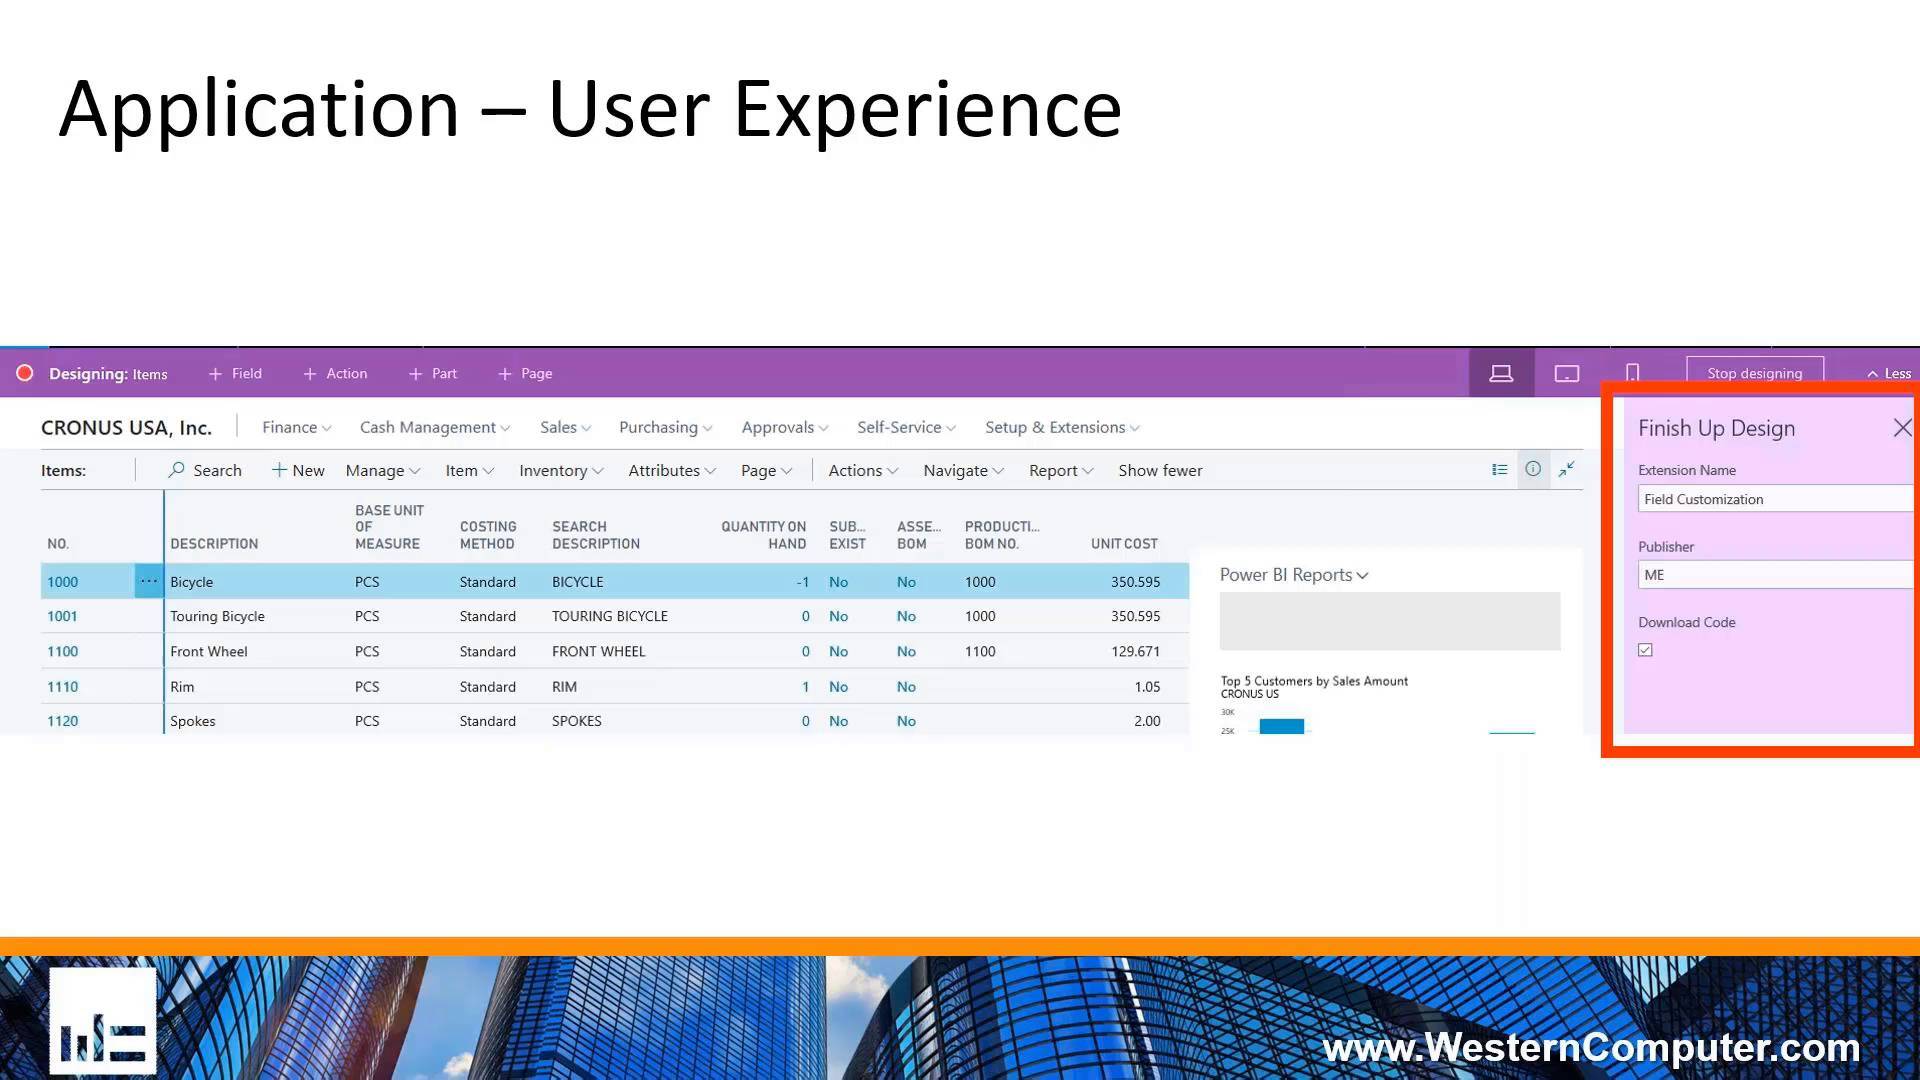Image resolution: width=1920 pixels, height=1080 pixels.
Task: Click the blue bar in the sales chart
Action: point(1282,726)
